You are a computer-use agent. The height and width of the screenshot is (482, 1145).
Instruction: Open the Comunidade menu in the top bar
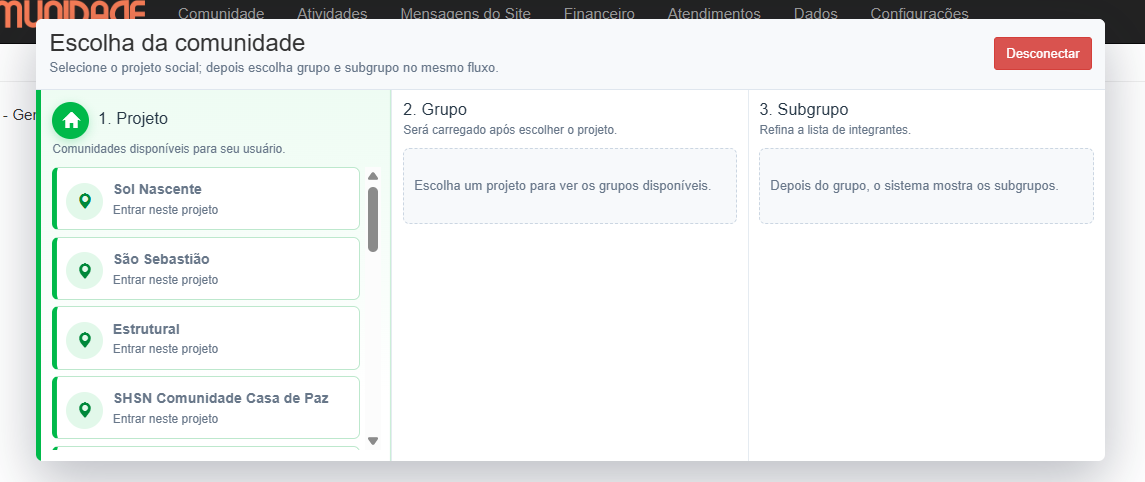pyautogui.click(x=221, y=13)
